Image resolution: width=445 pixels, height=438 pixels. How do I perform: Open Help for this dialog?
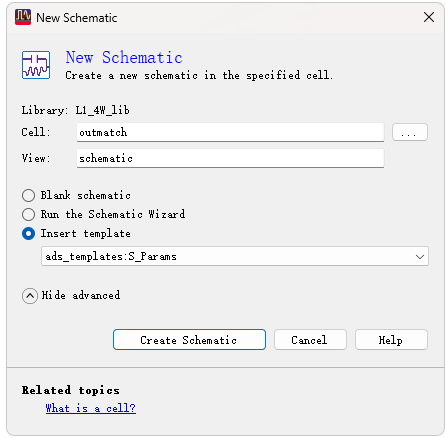[x=391, y=340]
